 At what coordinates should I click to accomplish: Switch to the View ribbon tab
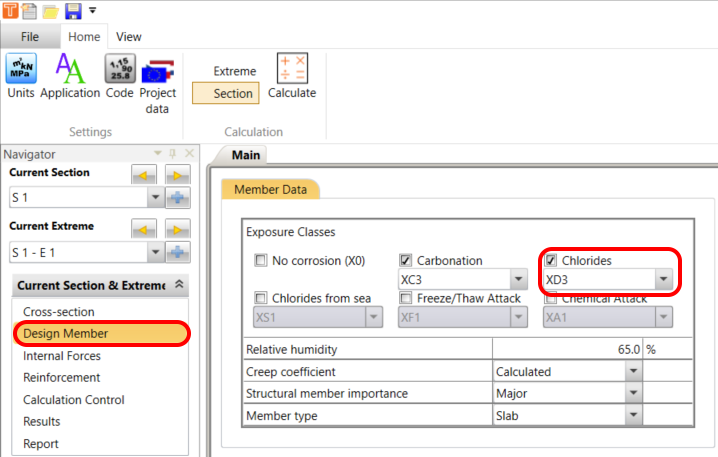click(x=128, y=37)
